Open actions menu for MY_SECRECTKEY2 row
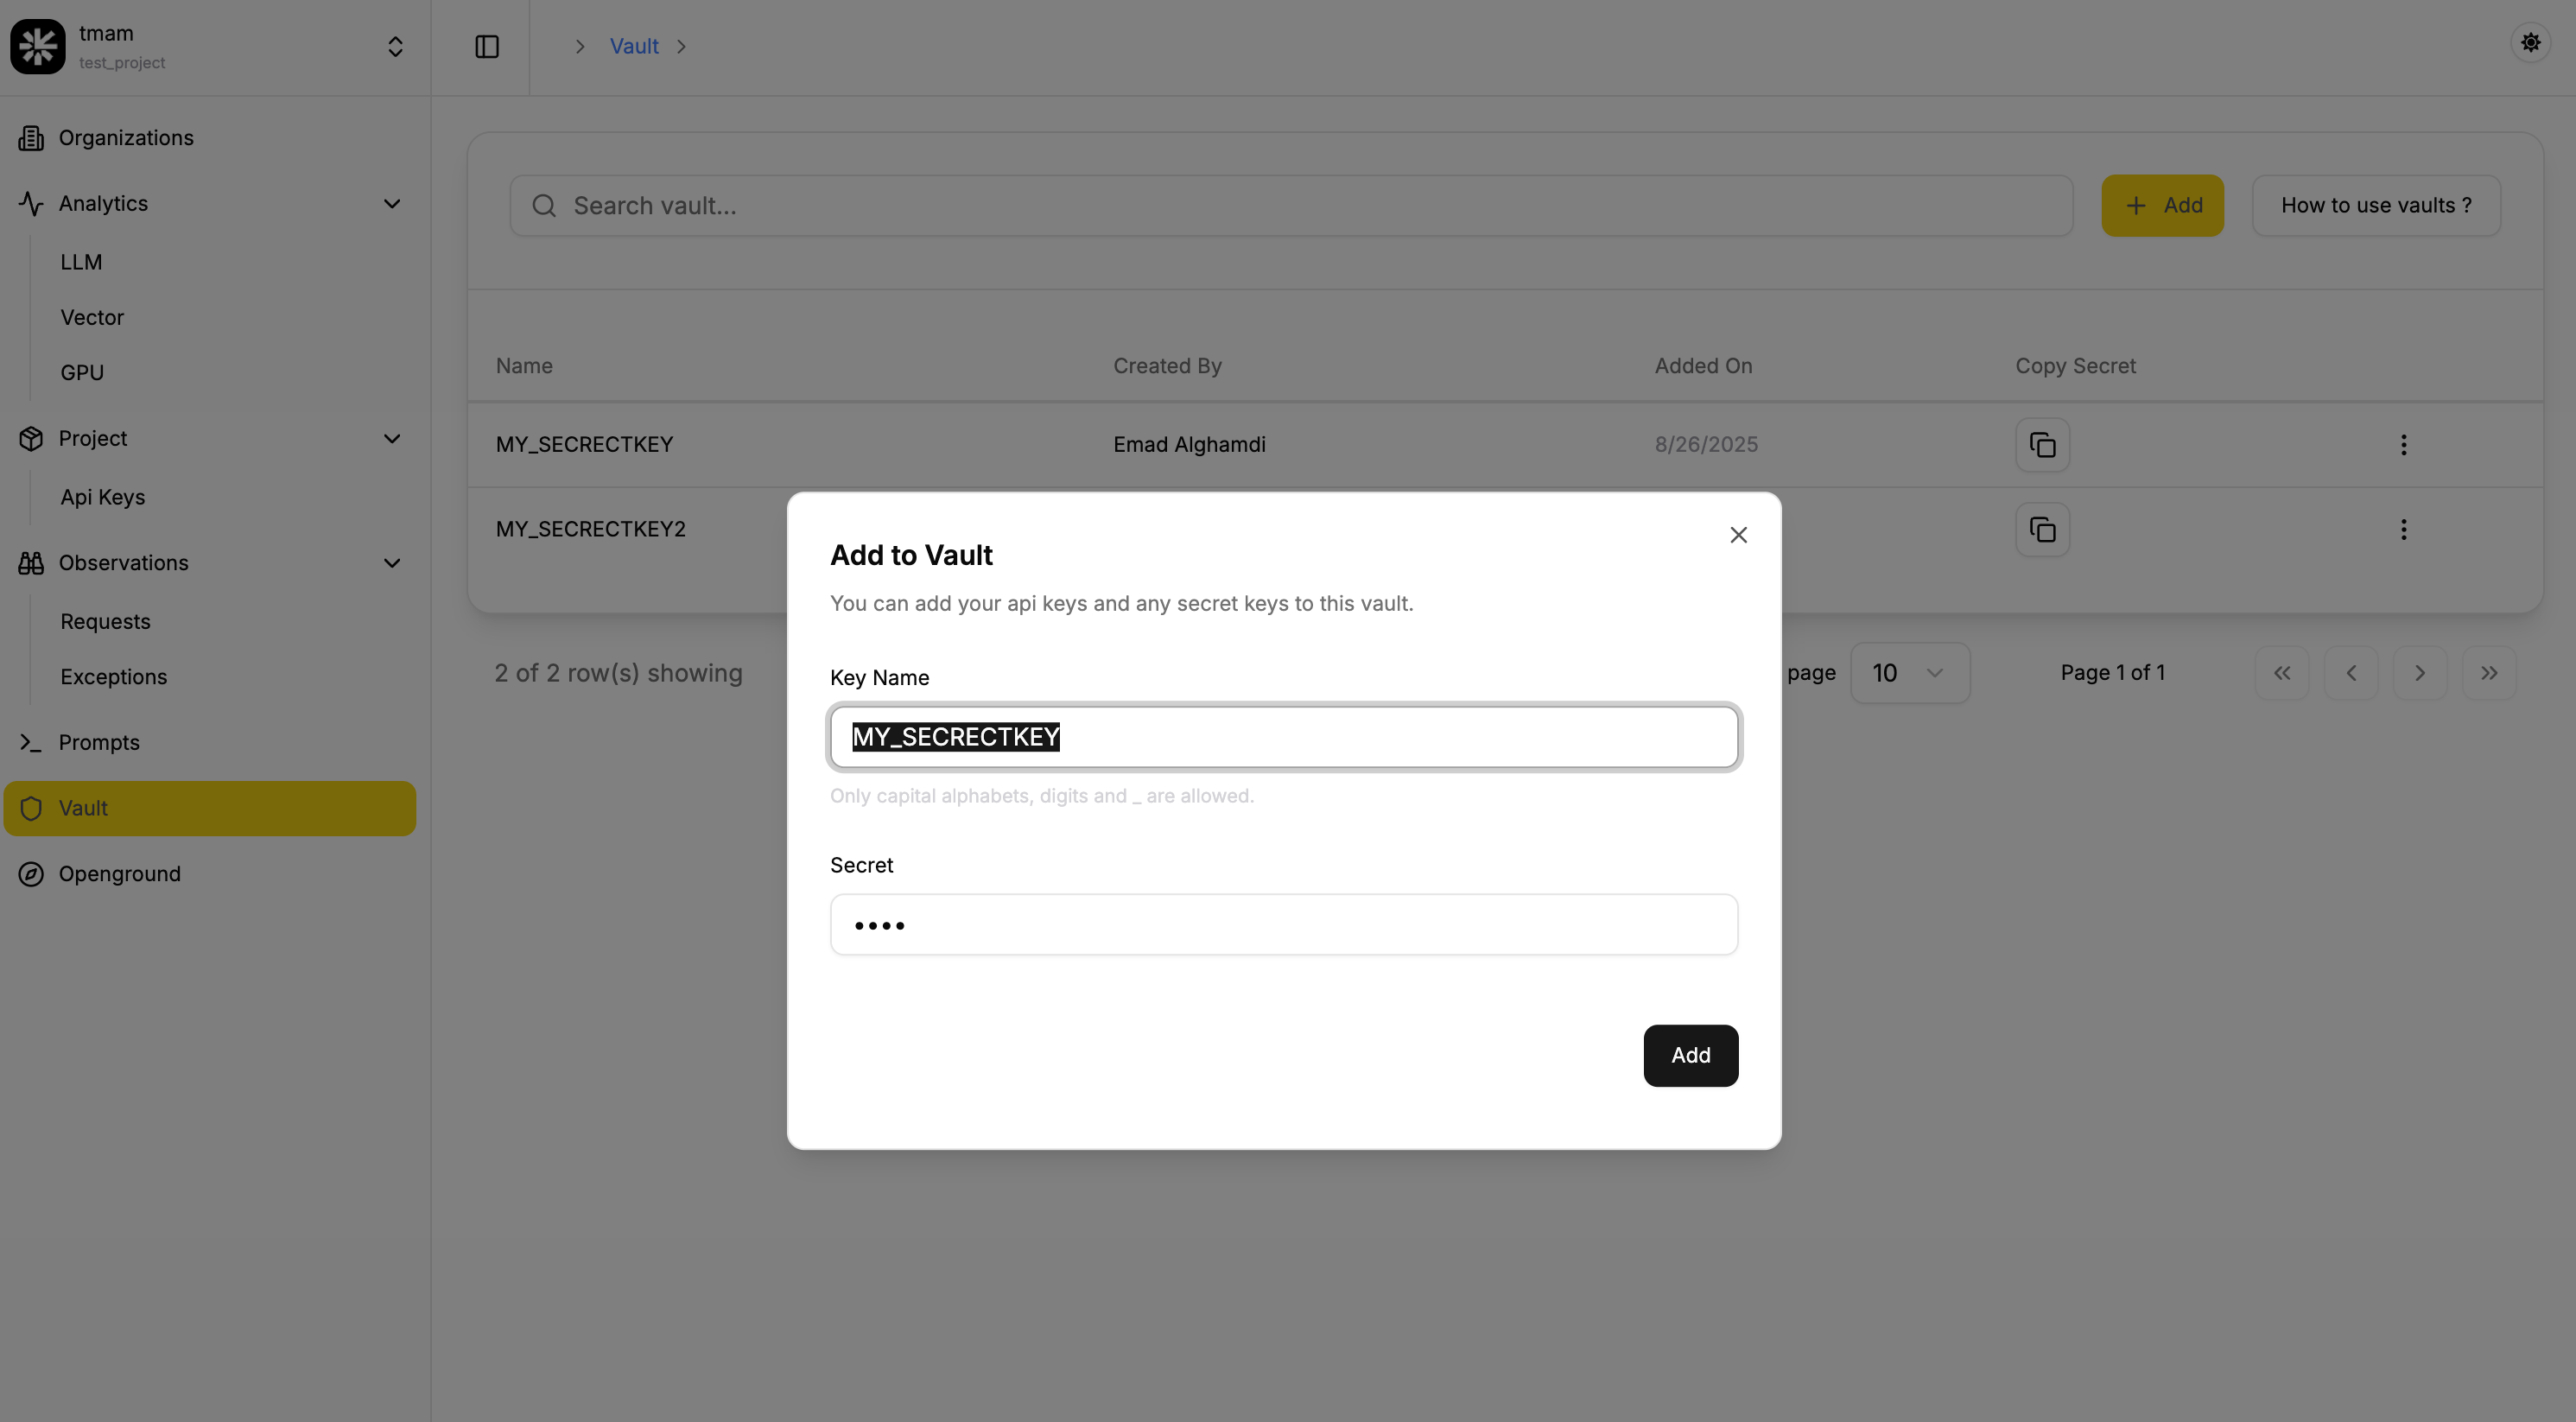This screenshot has width=2576, height=1422. (x=2403, y=529)
